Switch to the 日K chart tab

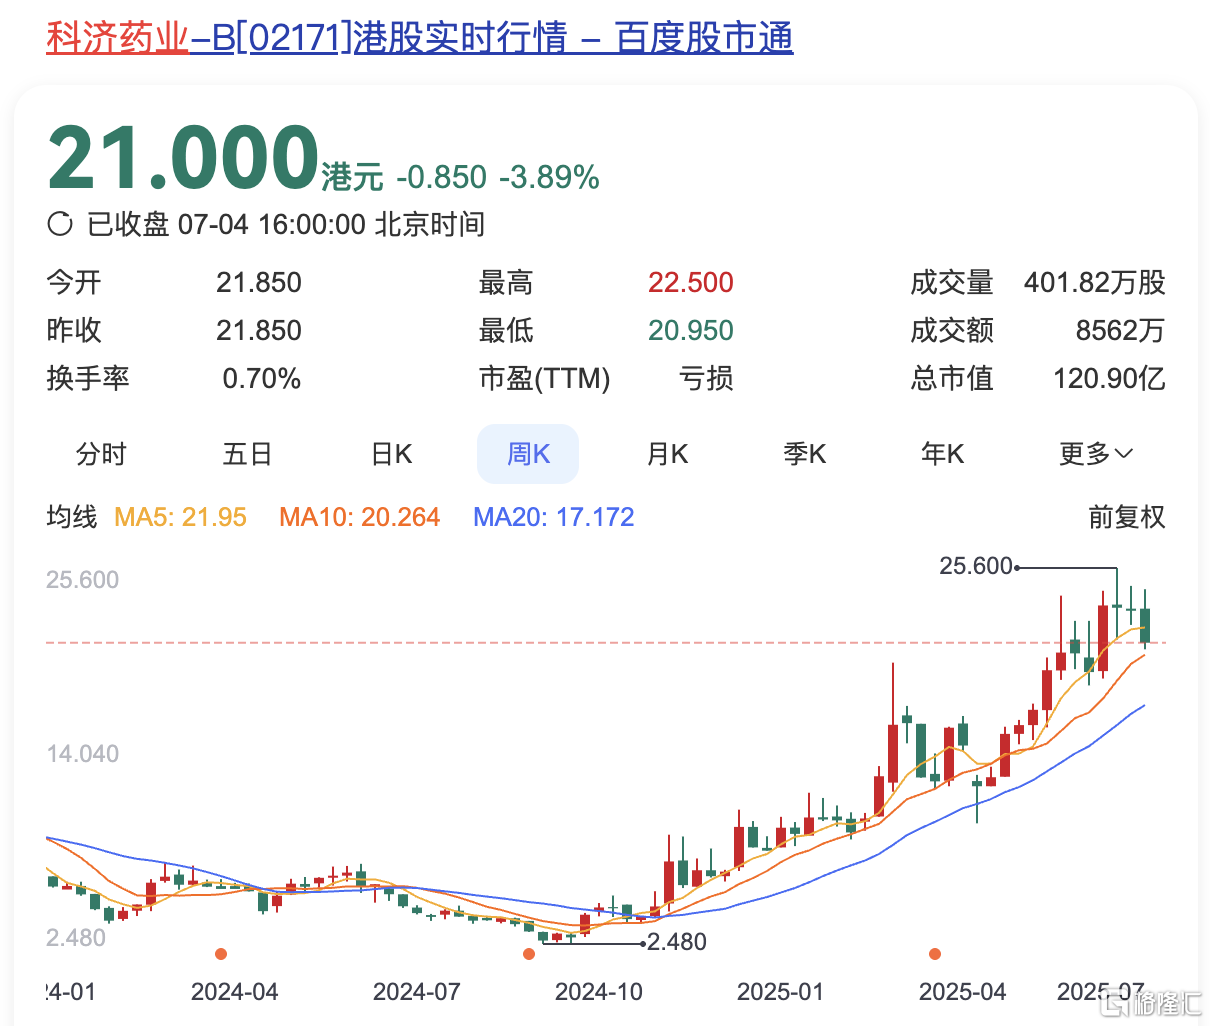[x=391, y=454]
